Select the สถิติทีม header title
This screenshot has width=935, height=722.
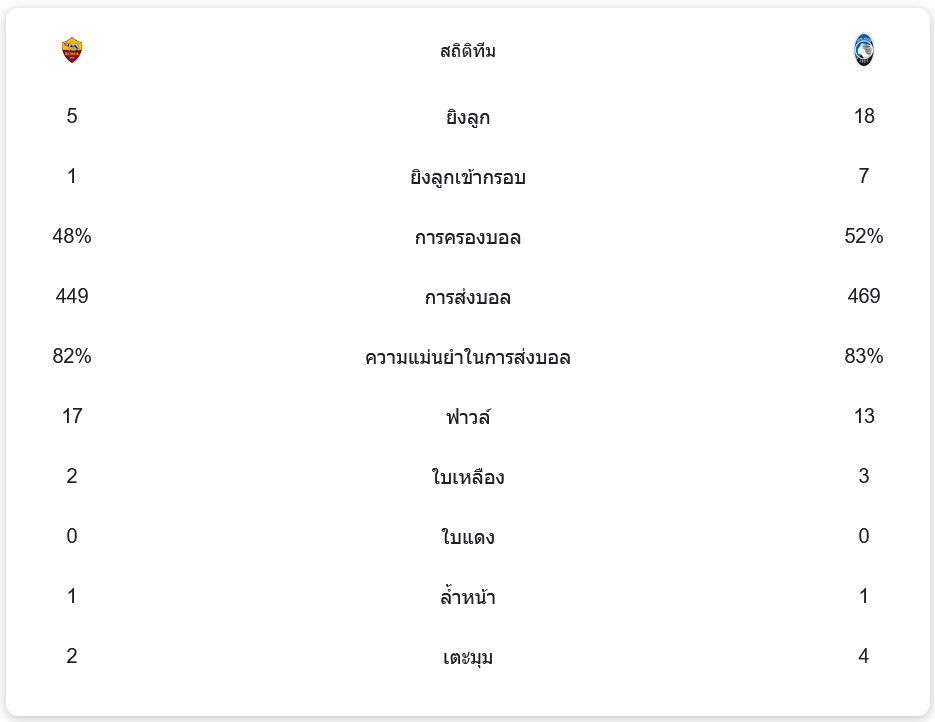coord(467,51)
